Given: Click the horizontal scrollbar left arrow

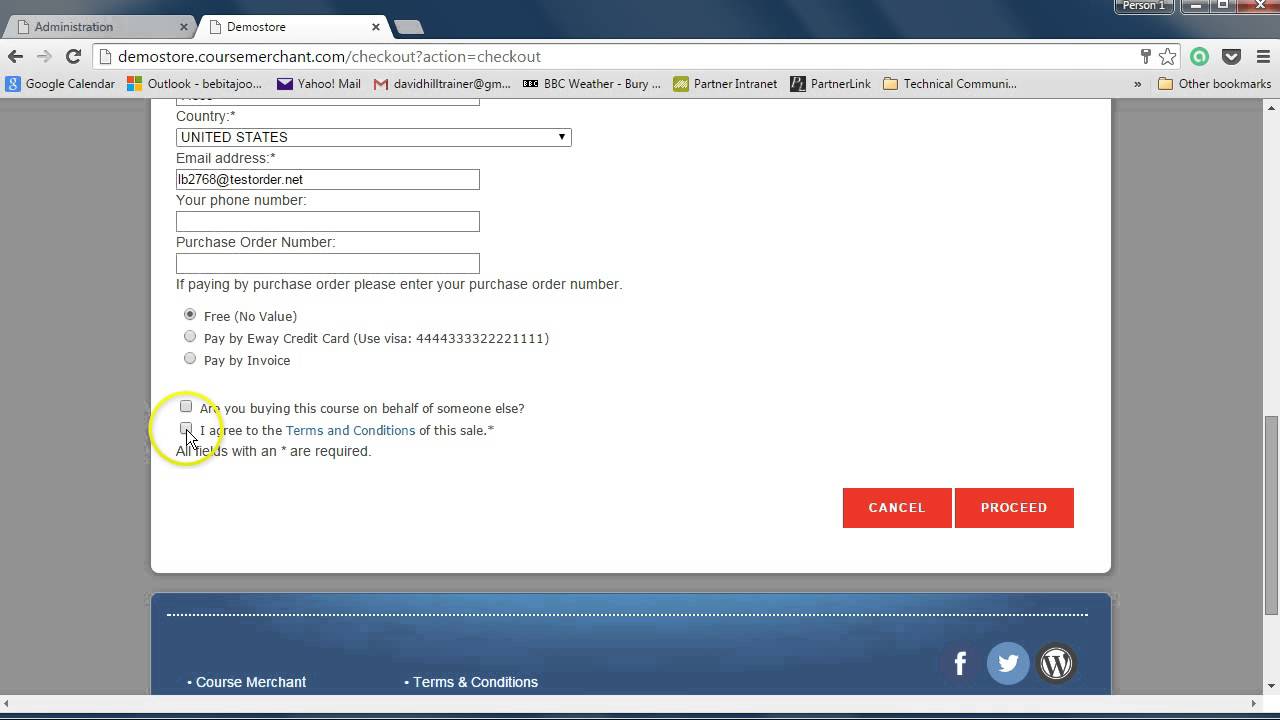Looking at the screenshot, I should 8,703.
